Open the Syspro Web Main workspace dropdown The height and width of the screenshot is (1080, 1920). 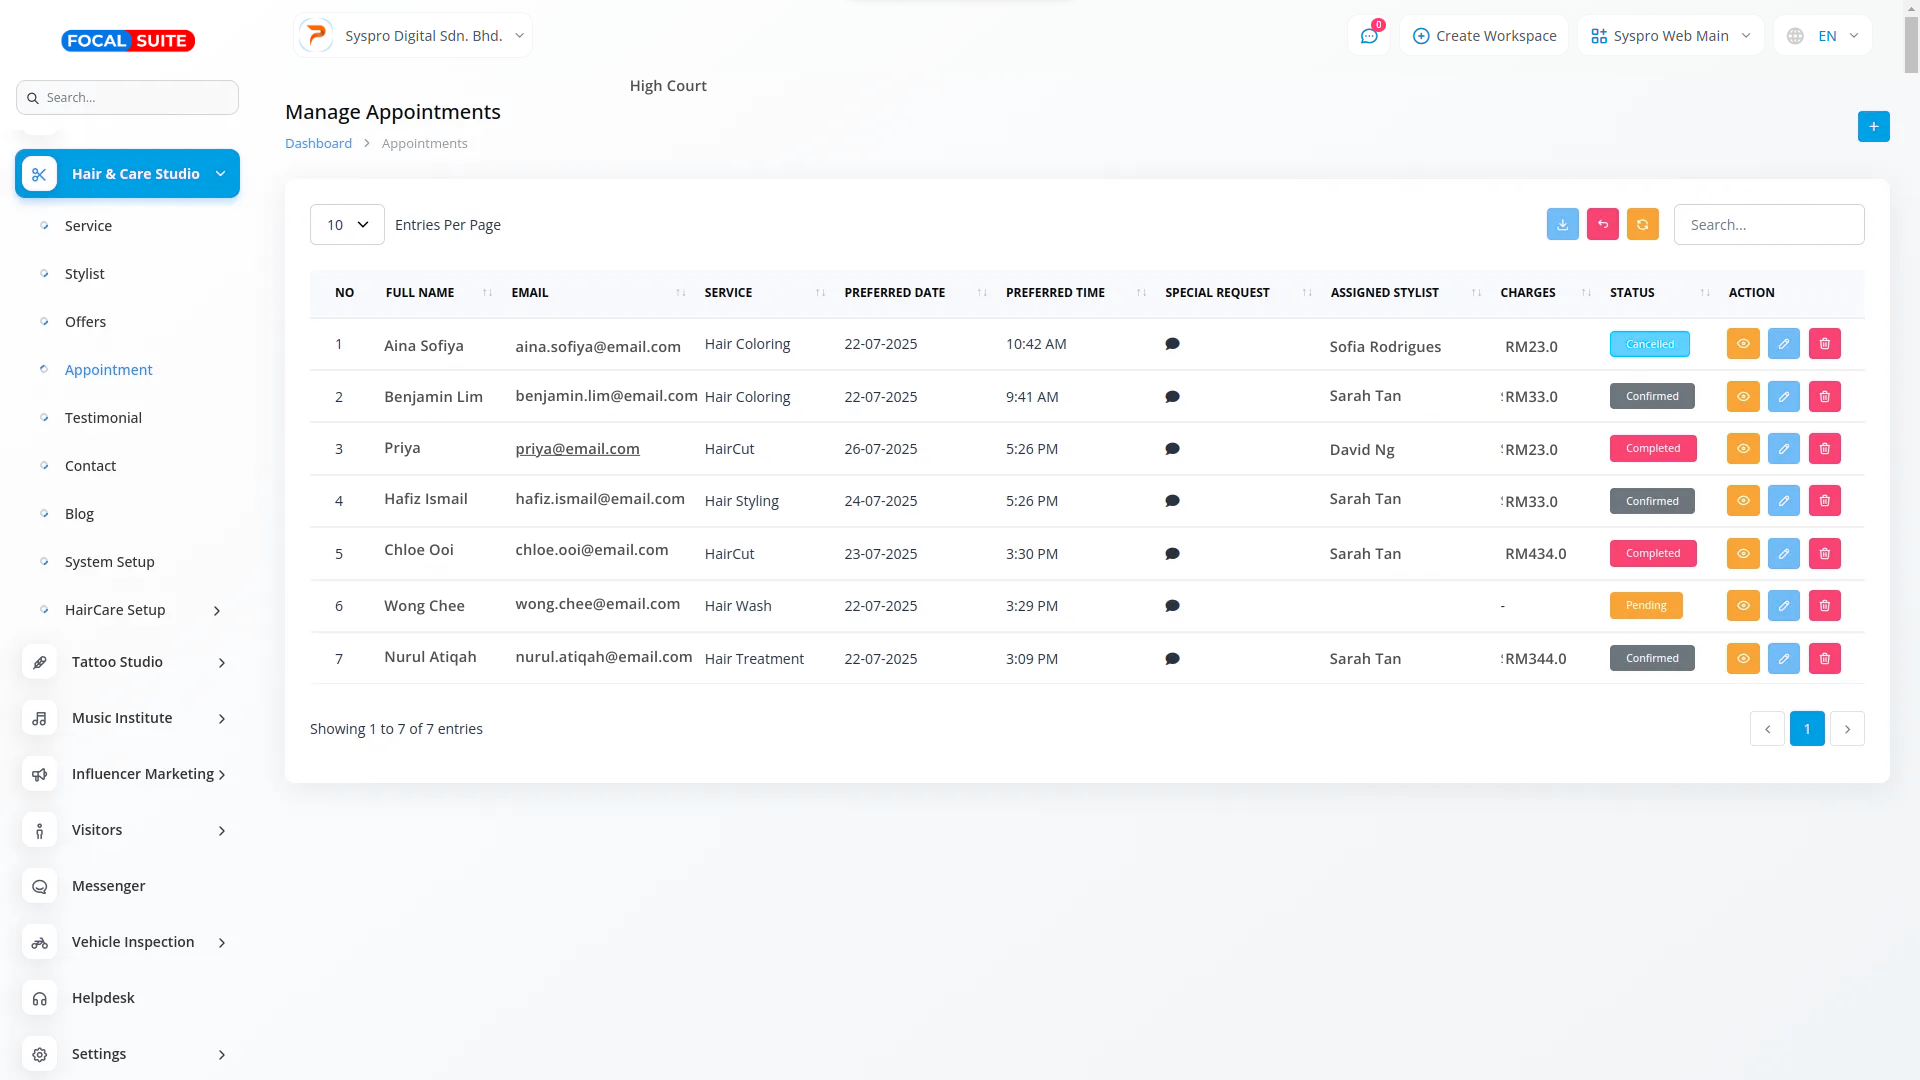(x=1670, y=36)
